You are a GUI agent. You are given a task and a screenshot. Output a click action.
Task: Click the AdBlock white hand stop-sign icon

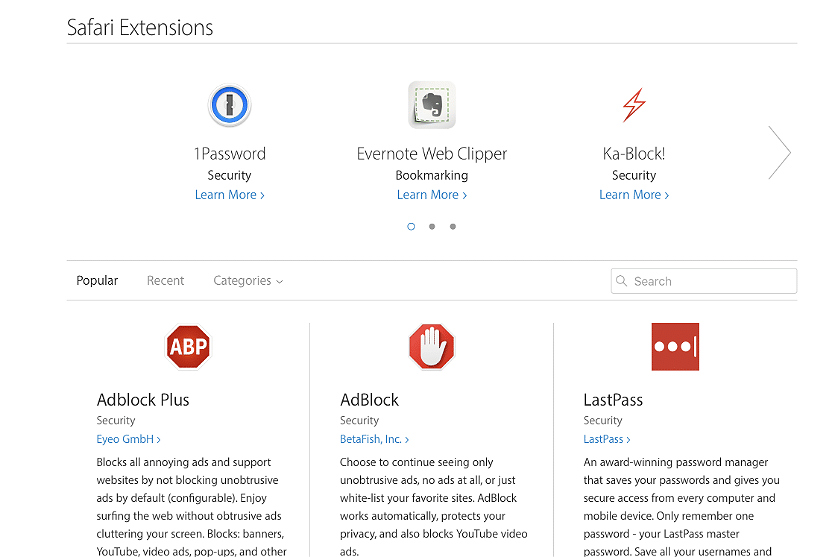click(431, 347)
